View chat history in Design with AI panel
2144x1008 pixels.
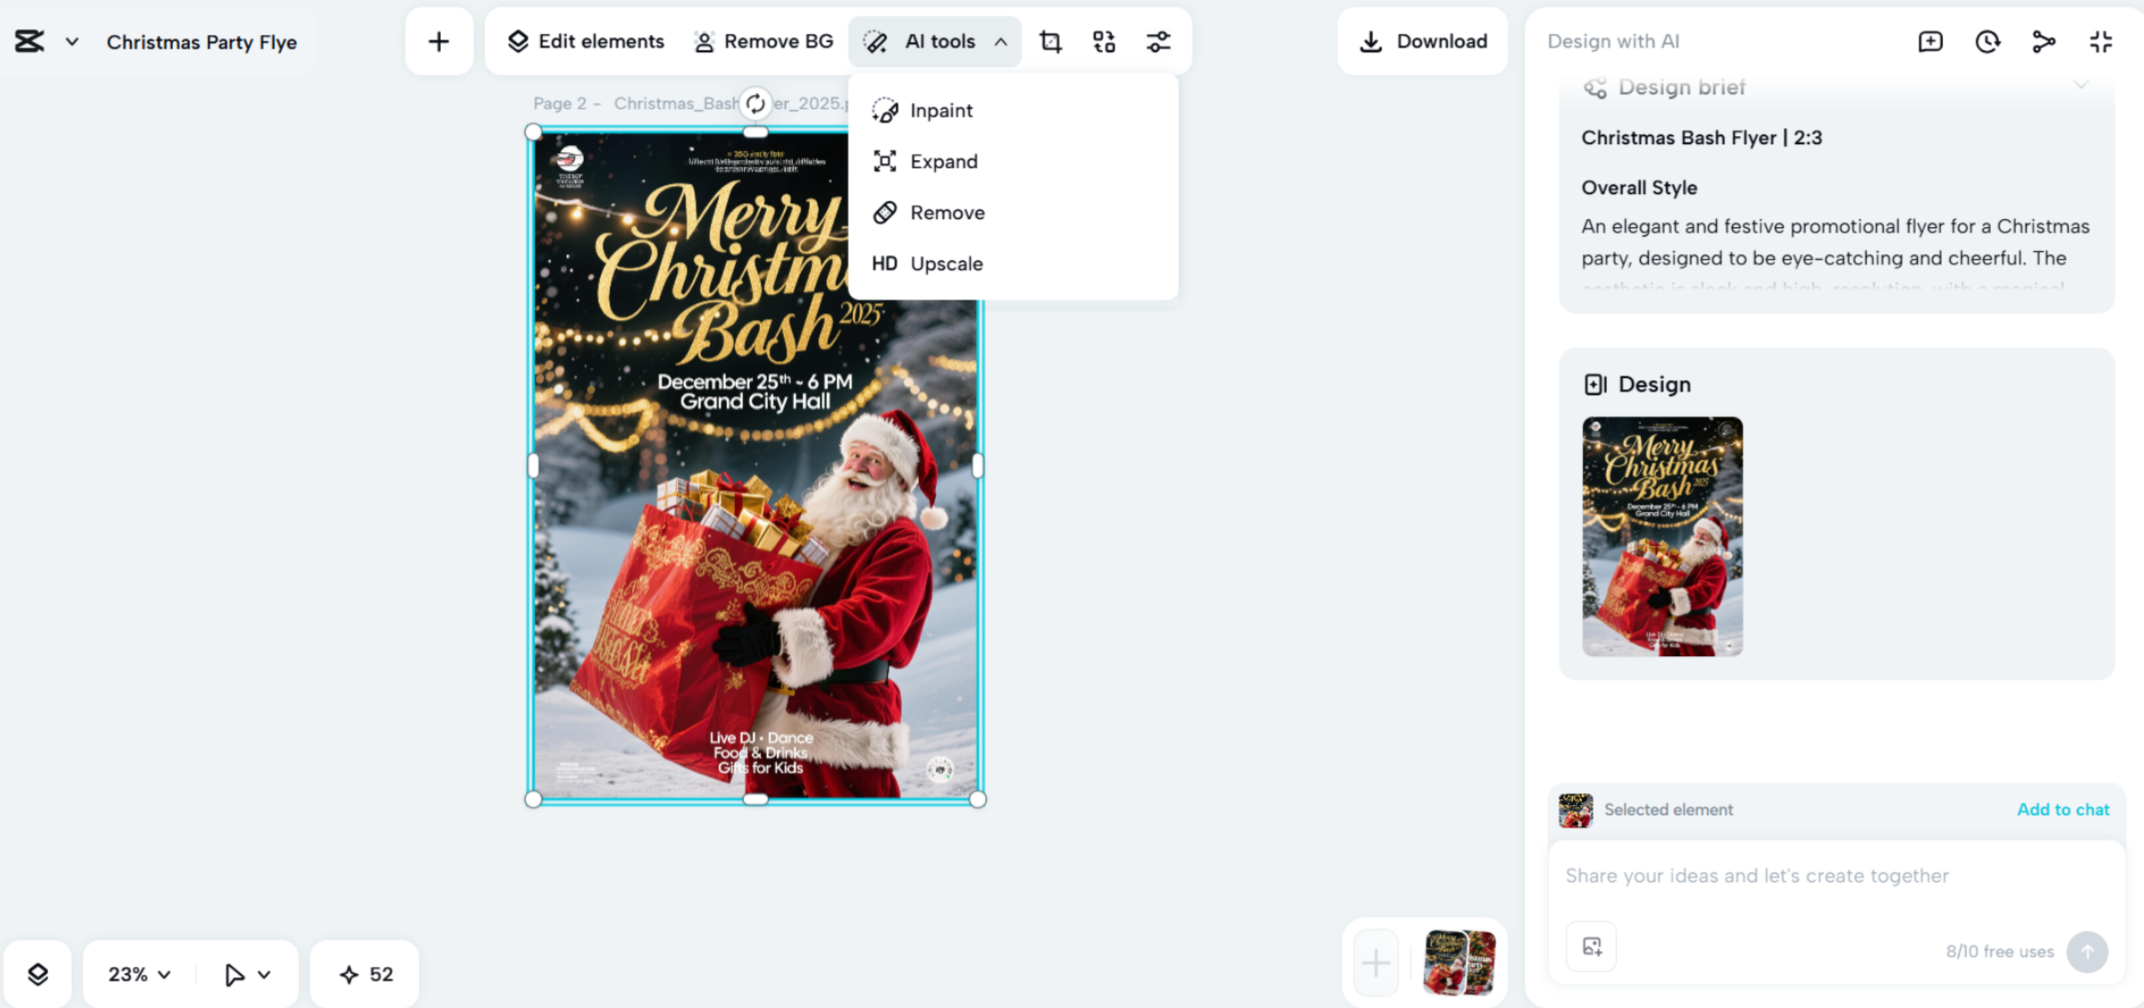pos(1987,41)
